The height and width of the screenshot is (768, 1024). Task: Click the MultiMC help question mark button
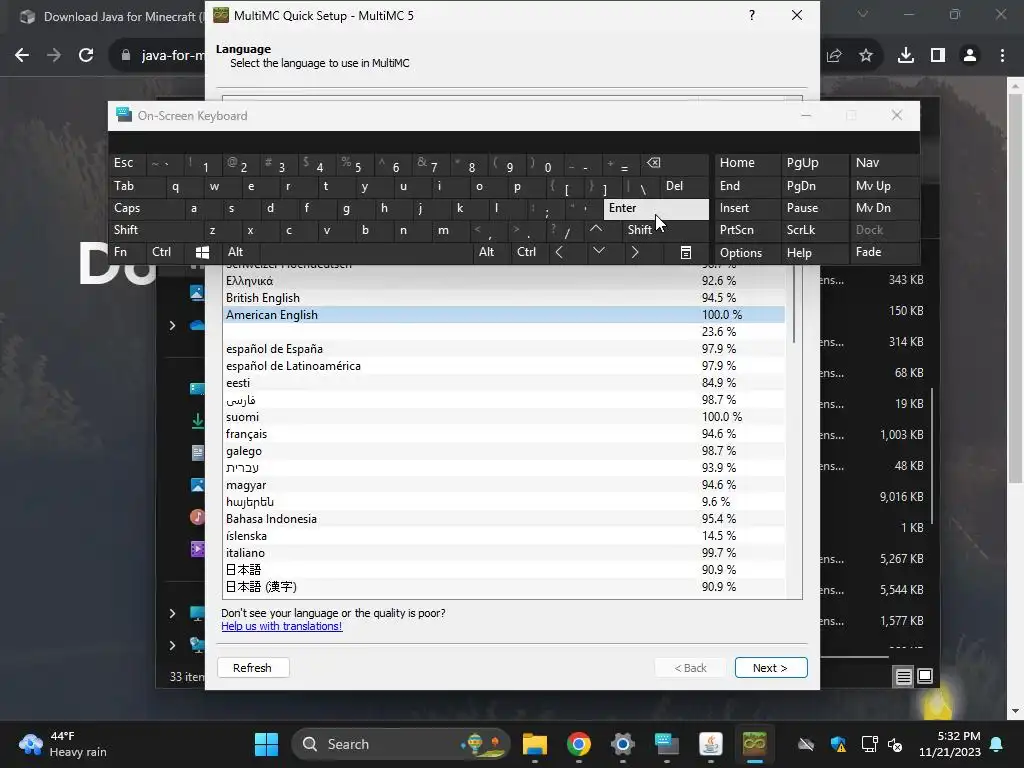752,15
